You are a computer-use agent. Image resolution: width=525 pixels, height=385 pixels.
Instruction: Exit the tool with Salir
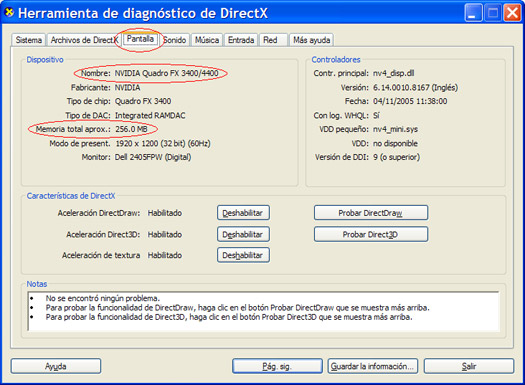coord(469,366)
